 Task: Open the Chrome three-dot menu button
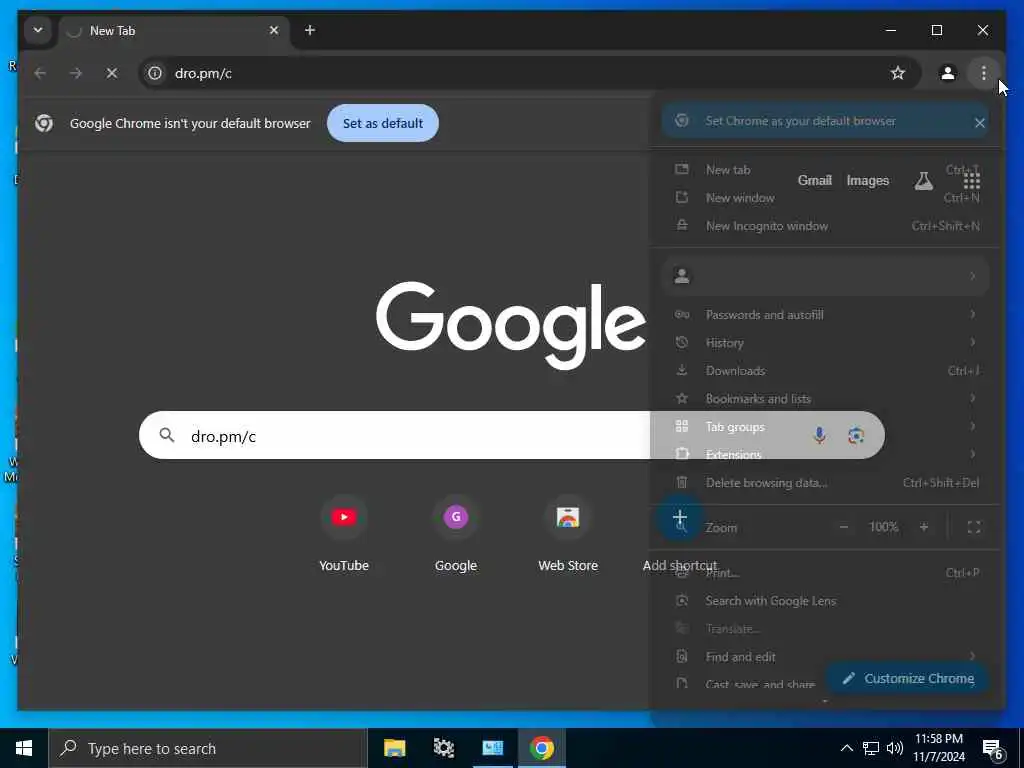click(984, 73)
